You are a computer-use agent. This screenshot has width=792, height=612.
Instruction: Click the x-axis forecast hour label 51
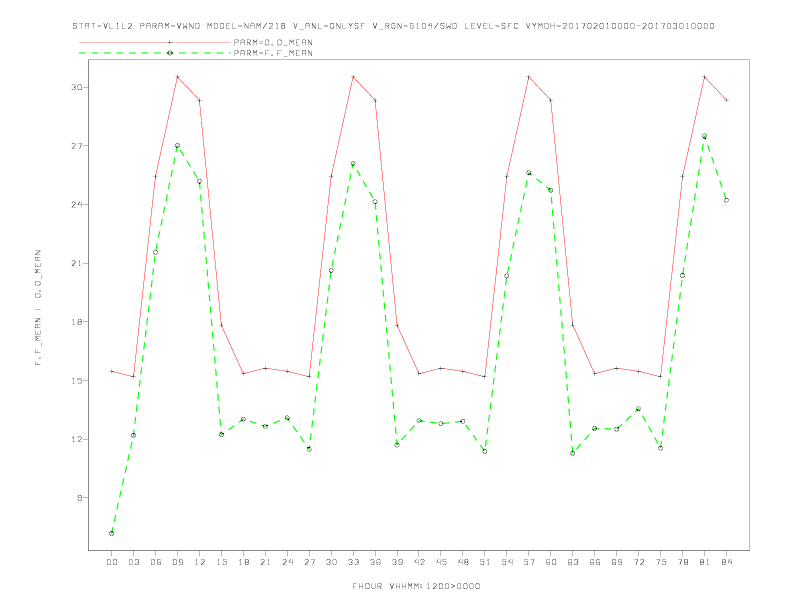[485, 562]
